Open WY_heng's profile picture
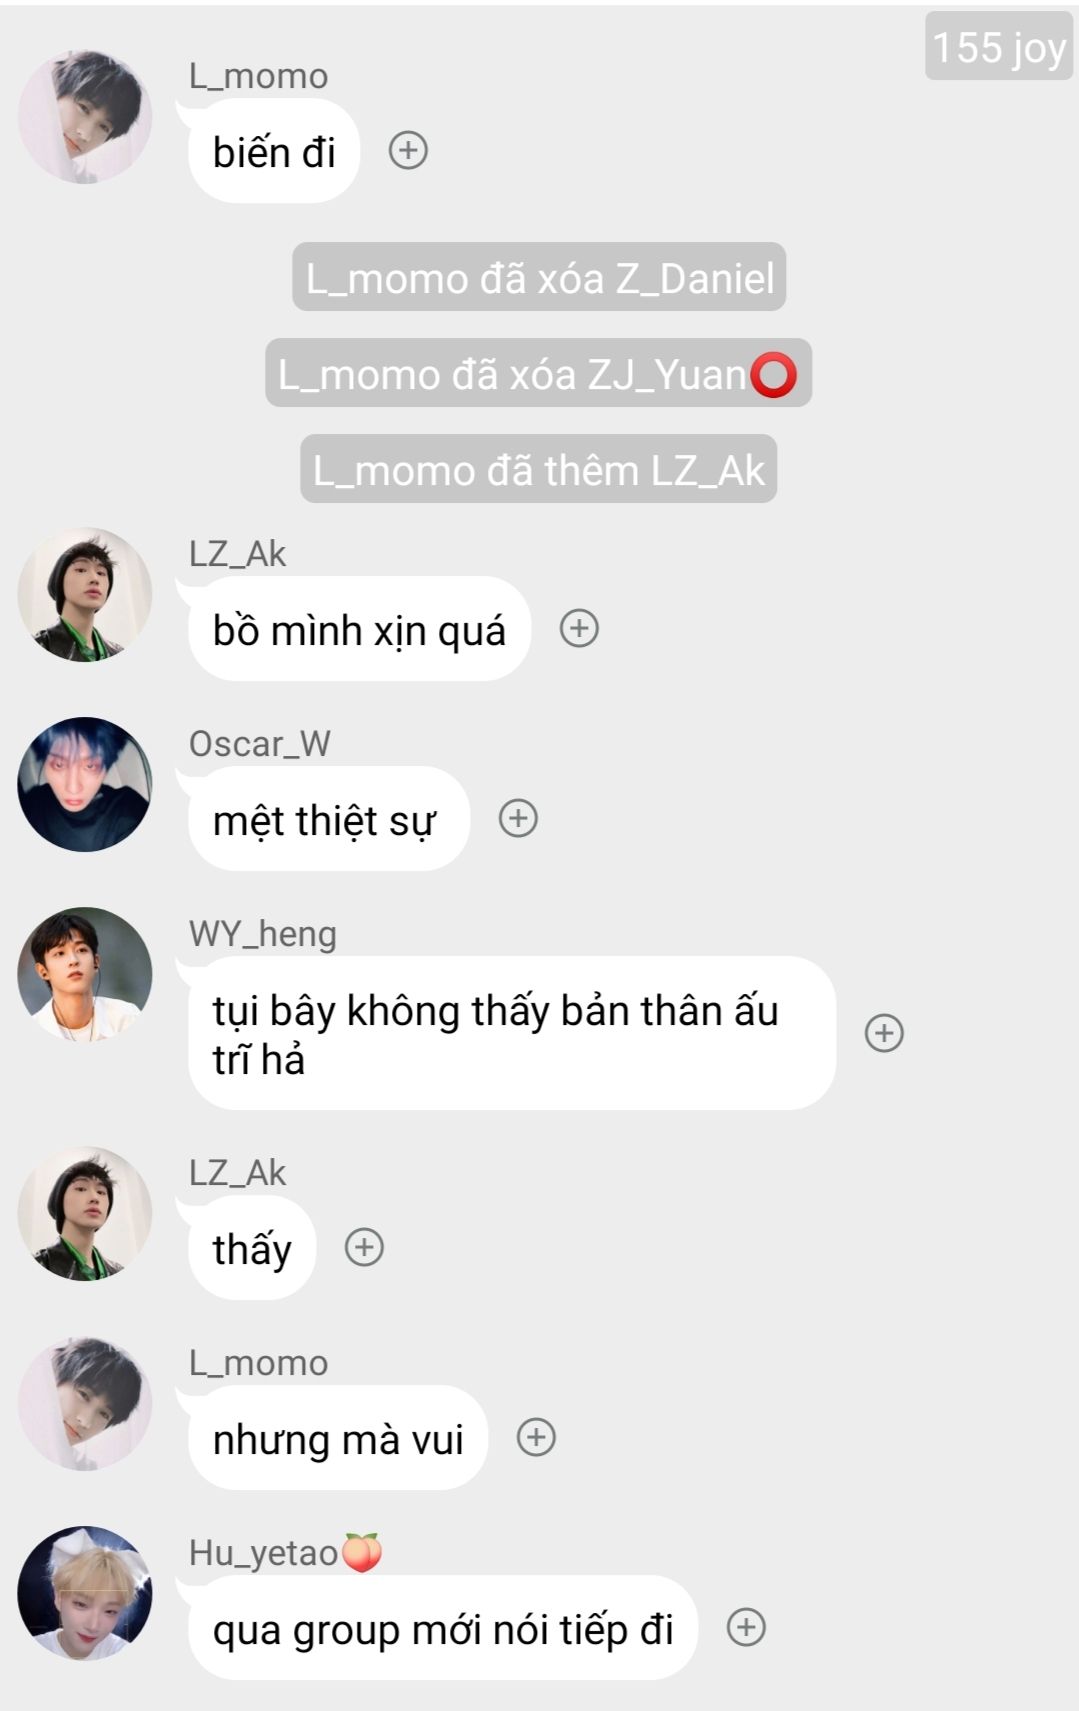This screenshot has height=1711, width=1079. tap(85, 975)
